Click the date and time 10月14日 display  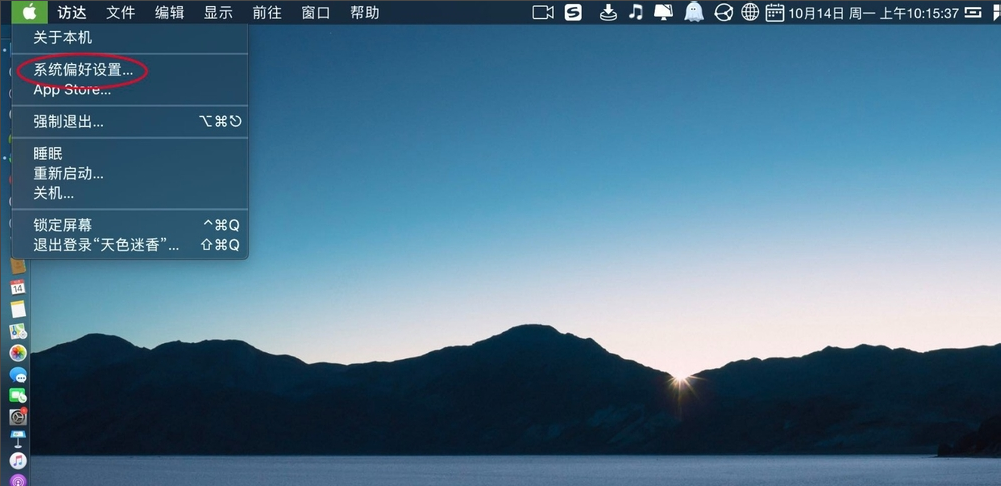point(874,13)
